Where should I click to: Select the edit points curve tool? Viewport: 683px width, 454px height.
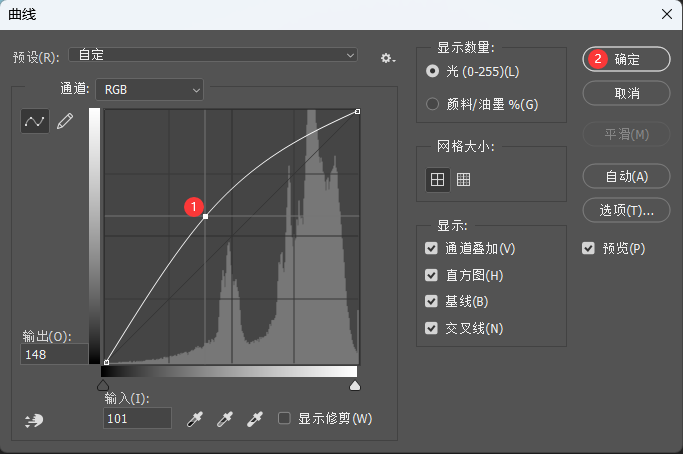coord(35,121)
